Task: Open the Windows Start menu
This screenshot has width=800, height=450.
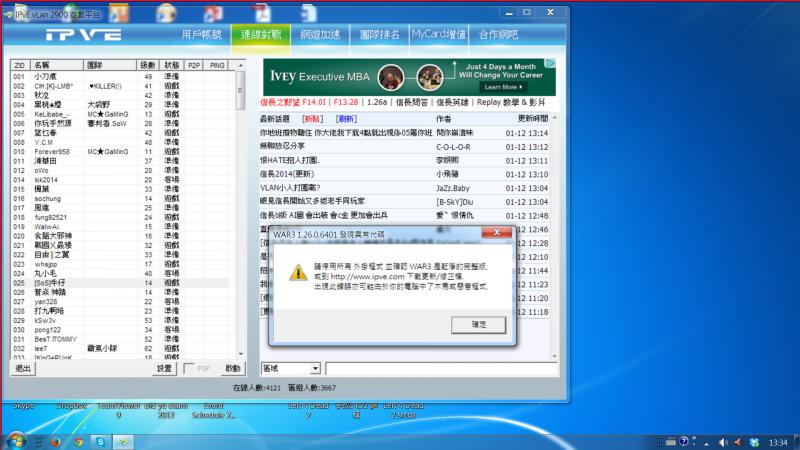Action: 16,441
